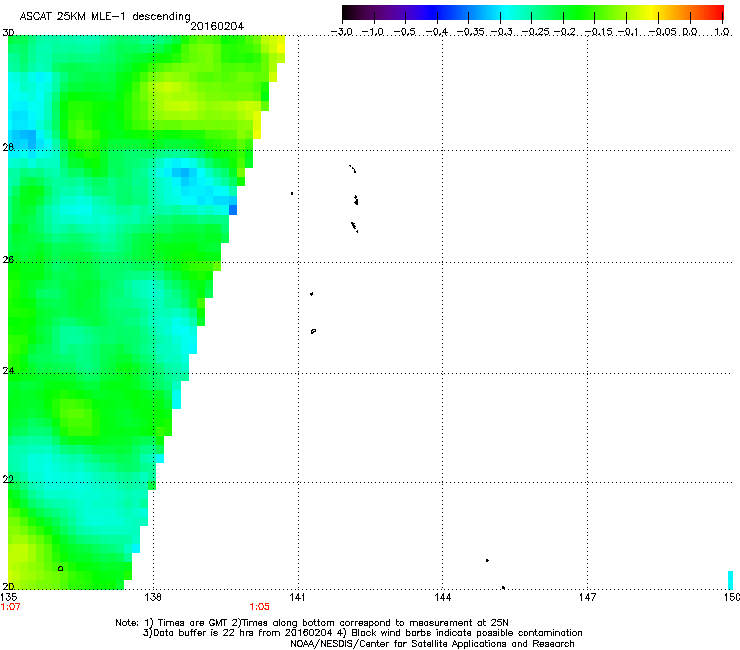The image size is (740, 650).
Task: Click the latitude label 22
Action: click(x=8, y=479)
